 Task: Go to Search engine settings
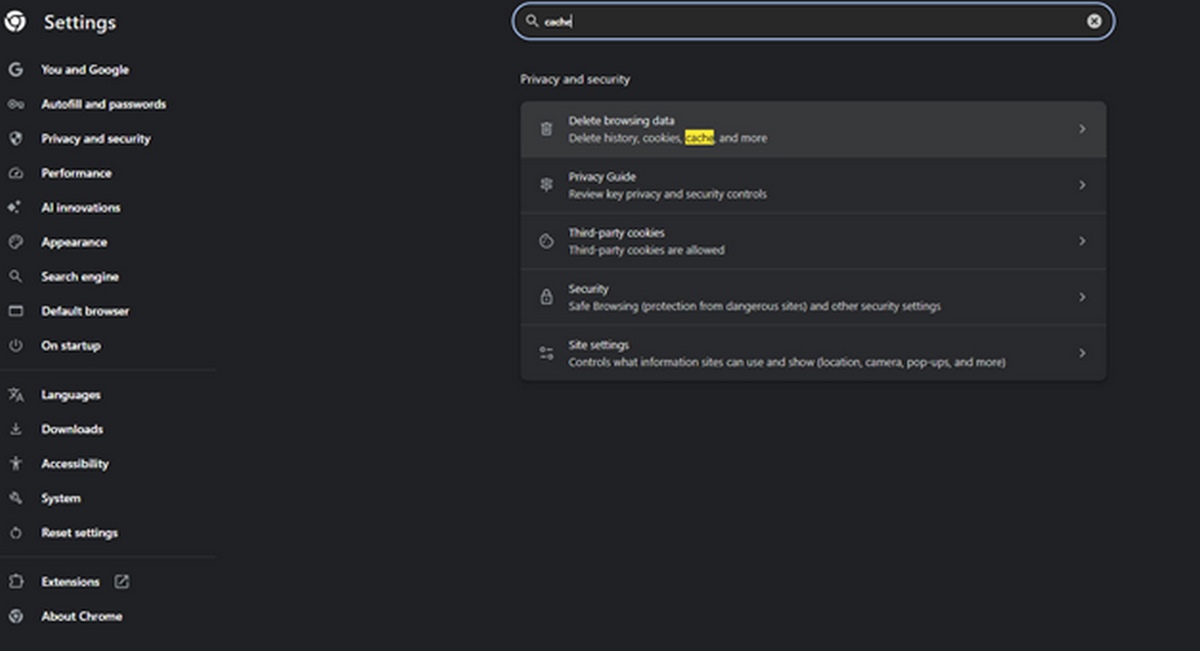80,277
